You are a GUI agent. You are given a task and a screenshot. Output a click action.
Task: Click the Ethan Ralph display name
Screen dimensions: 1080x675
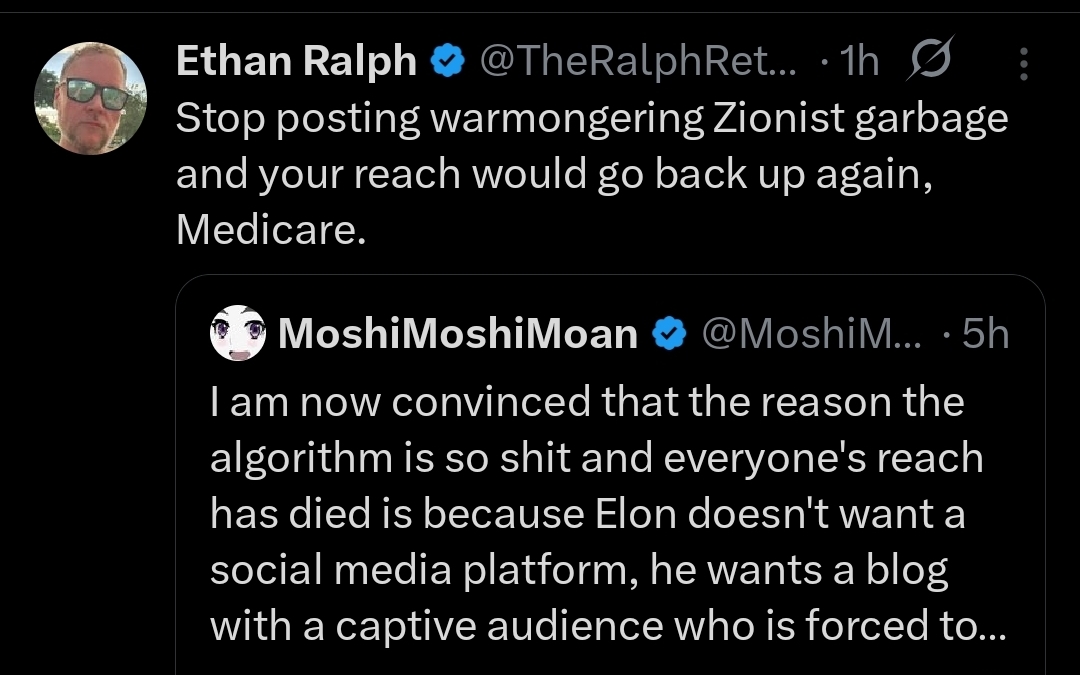(296, 62)
